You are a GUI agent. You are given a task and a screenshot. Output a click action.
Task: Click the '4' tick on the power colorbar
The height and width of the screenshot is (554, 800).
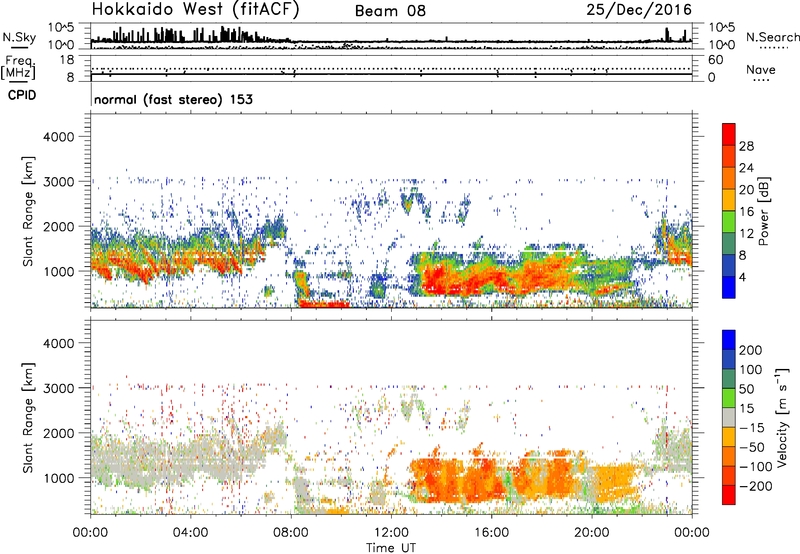coord(742,277)
